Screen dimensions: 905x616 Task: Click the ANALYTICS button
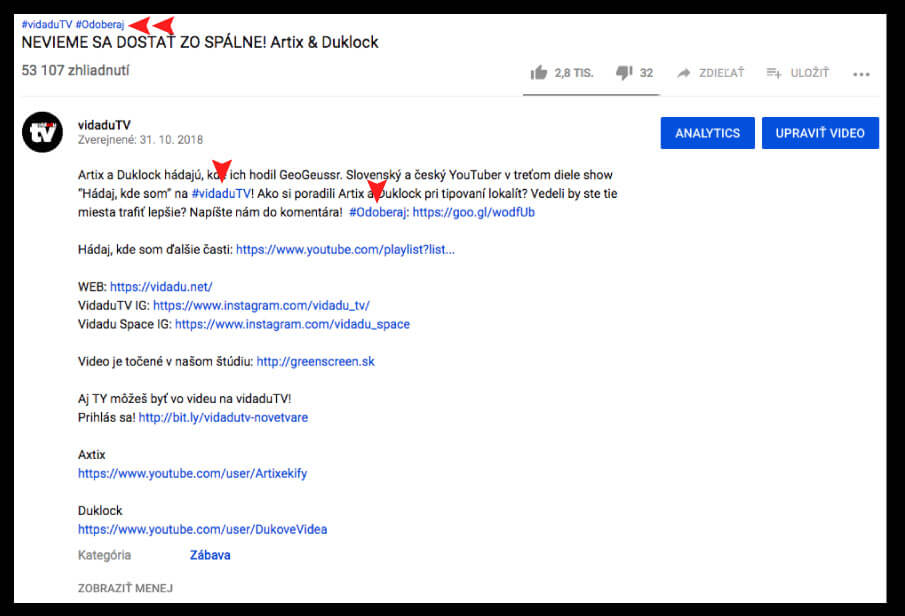pyautogui.click(x=707, y=133)
